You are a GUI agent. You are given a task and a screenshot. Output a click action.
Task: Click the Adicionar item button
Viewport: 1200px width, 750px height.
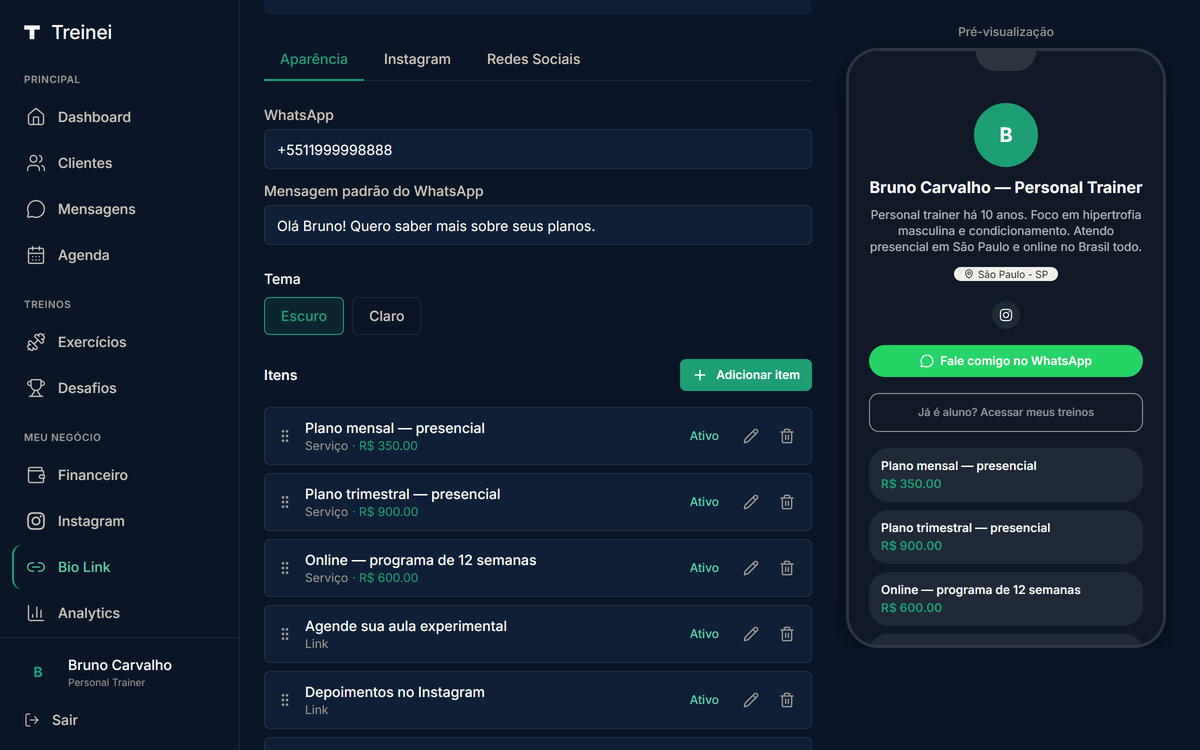[x=746, y=375]
